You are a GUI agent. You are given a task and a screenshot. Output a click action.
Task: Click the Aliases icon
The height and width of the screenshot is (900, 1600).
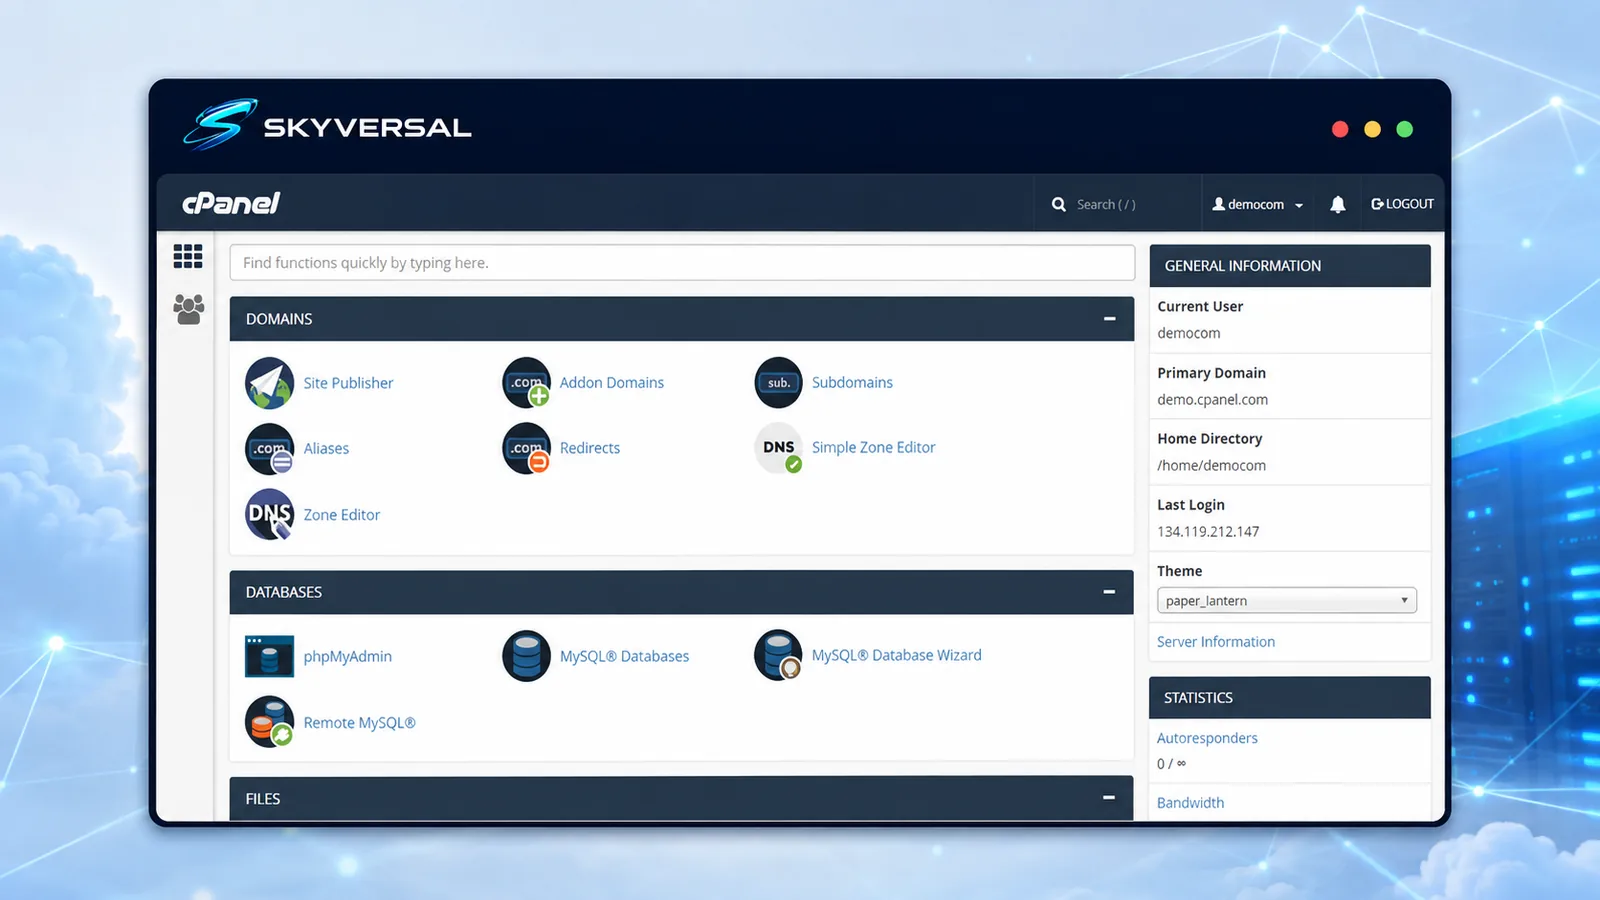click(x=270, y=449)
